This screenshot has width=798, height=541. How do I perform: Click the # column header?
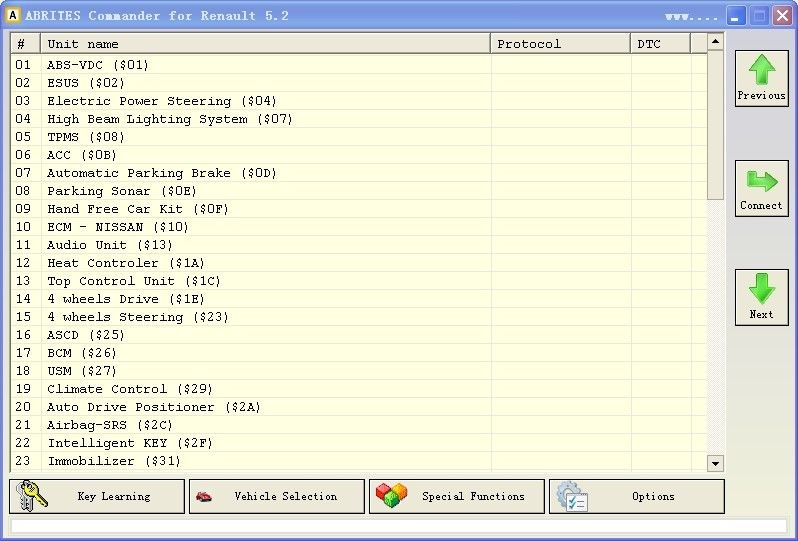pos(25,44)
